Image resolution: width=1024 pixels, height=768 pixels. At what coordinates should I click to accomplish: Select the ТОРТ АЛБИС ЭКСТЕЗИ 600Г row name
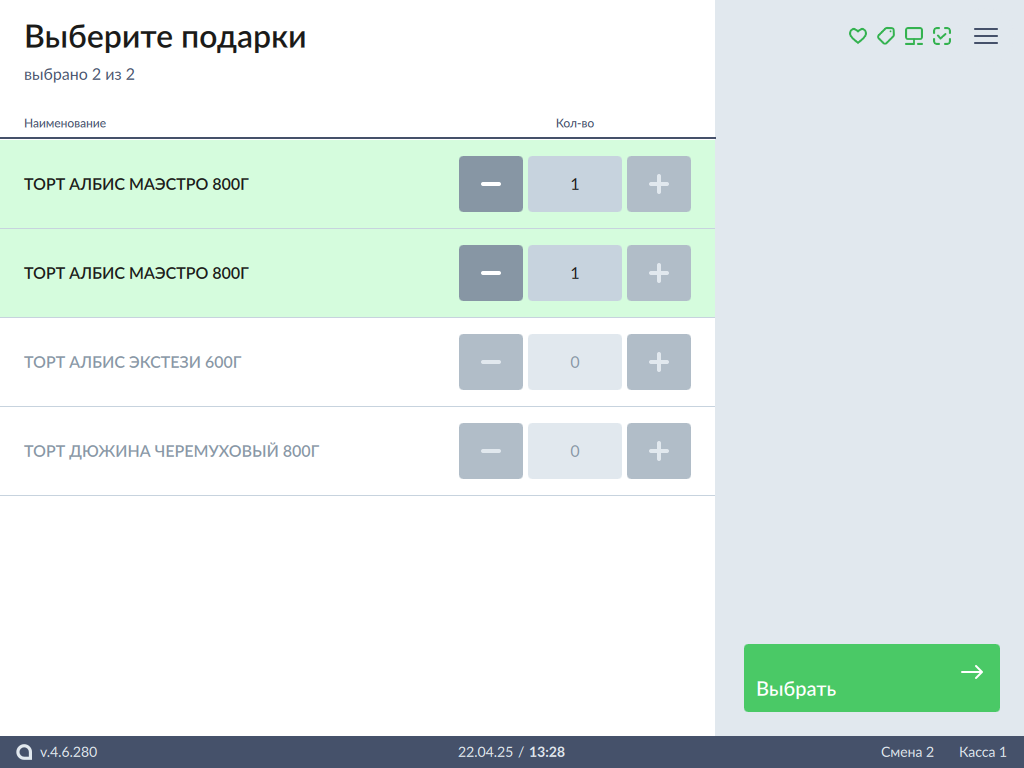[133, 362]
